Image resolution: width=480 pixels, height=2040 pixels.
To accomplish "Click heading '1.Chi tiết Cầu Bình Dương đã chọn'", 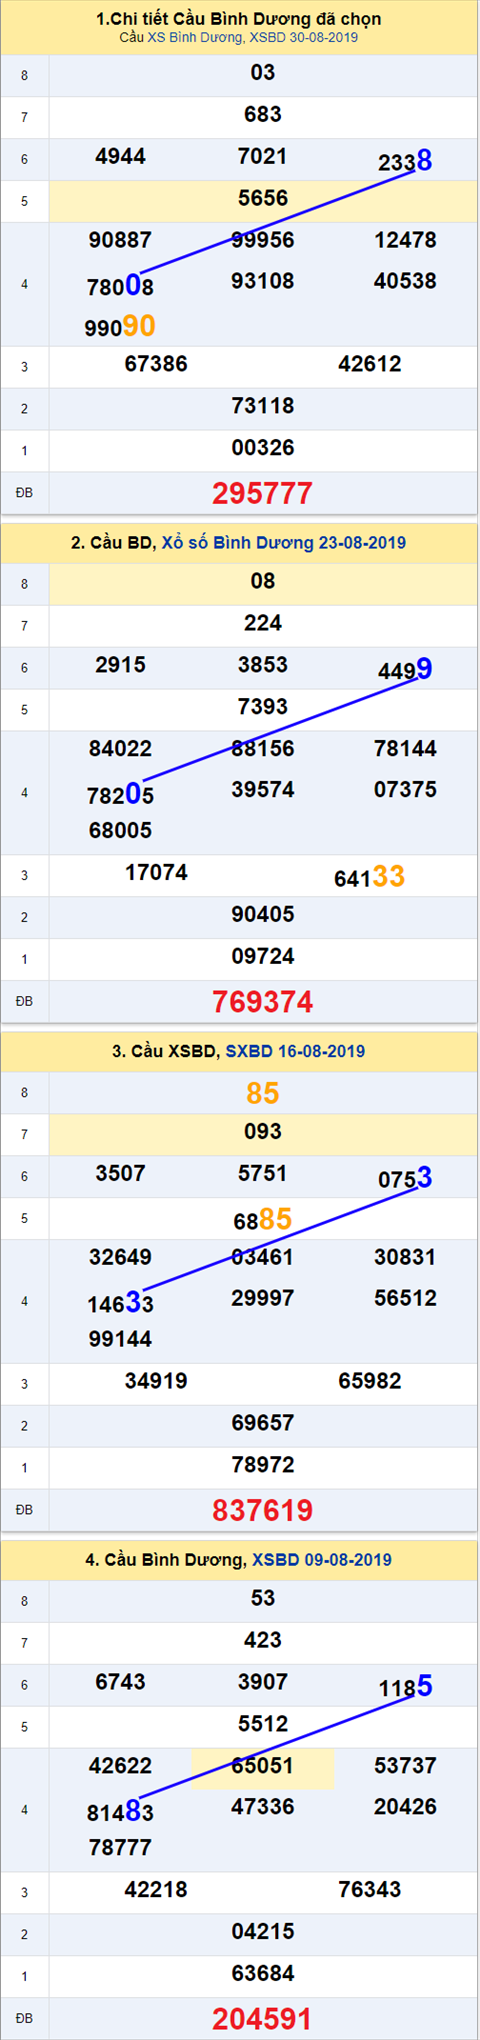I will click(x=238, y=19).
